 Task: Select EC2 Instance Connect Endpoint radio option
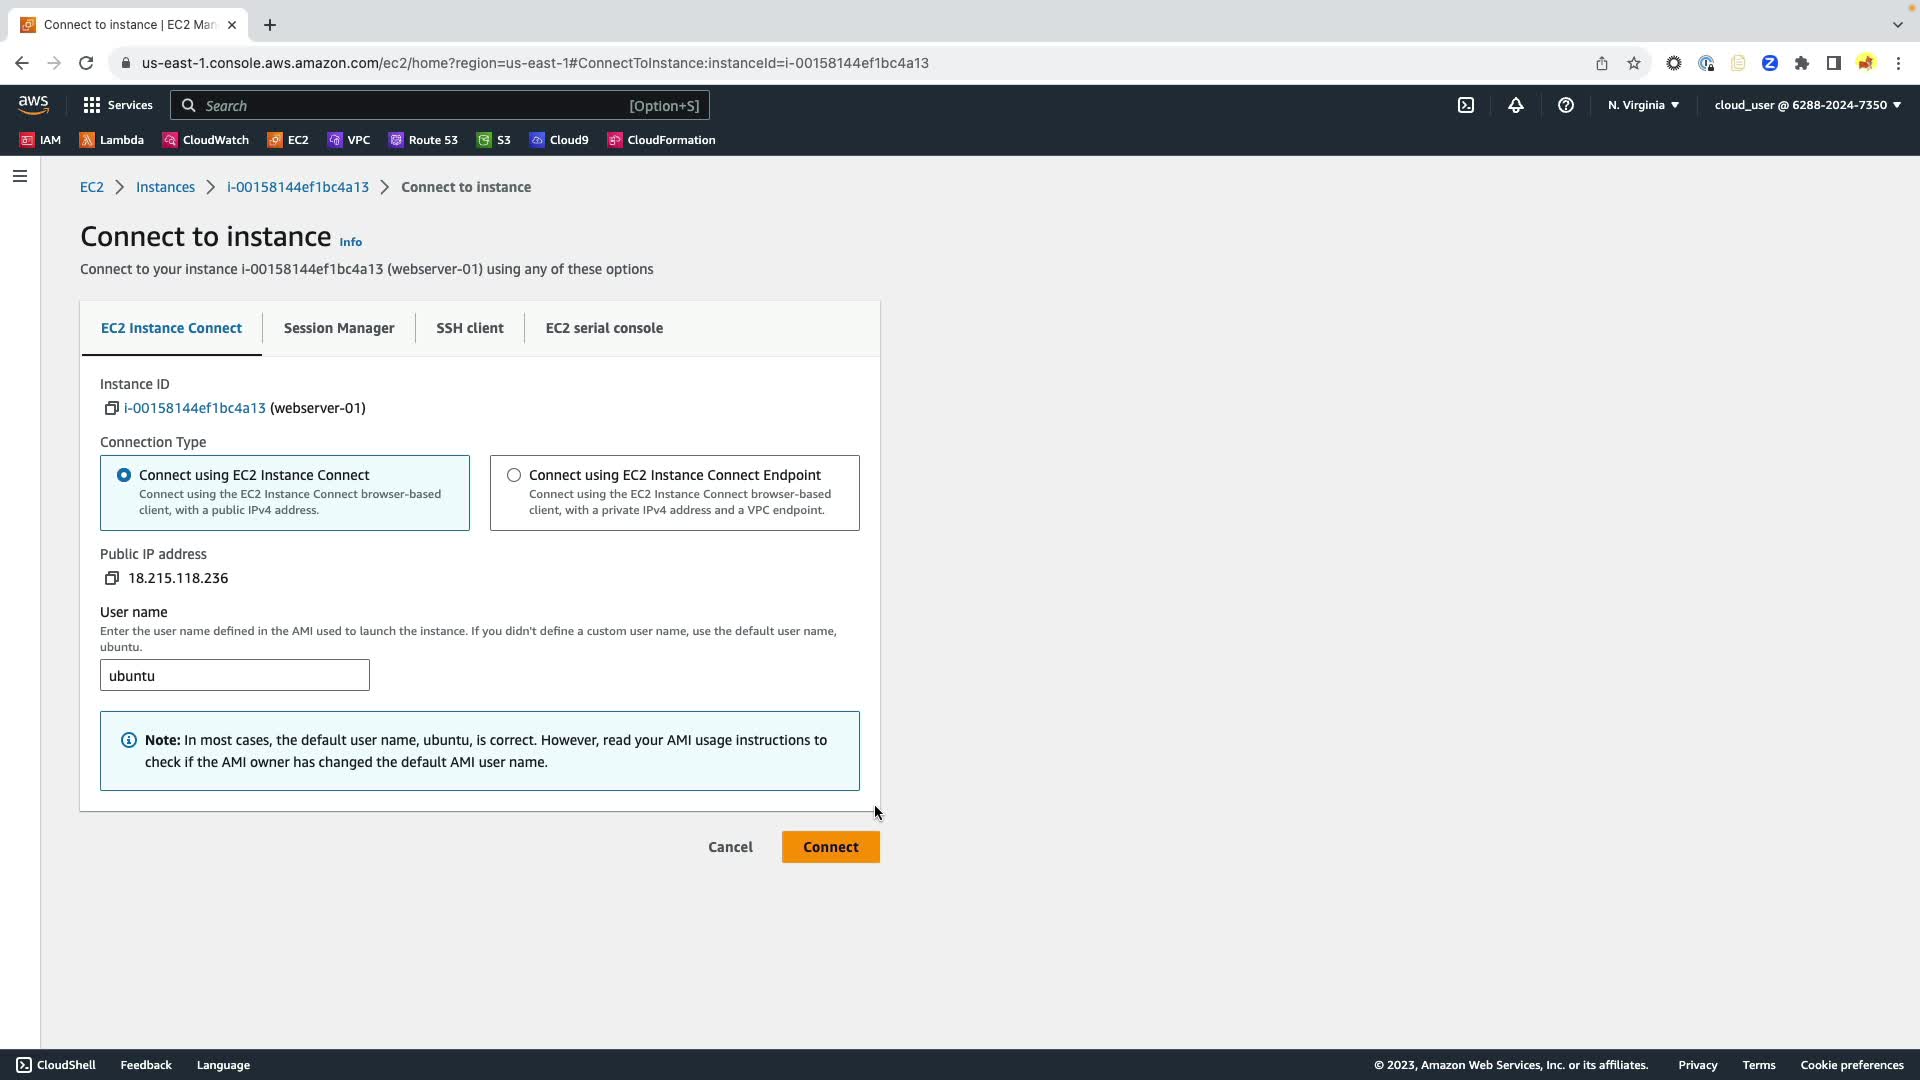click(514, 475)
